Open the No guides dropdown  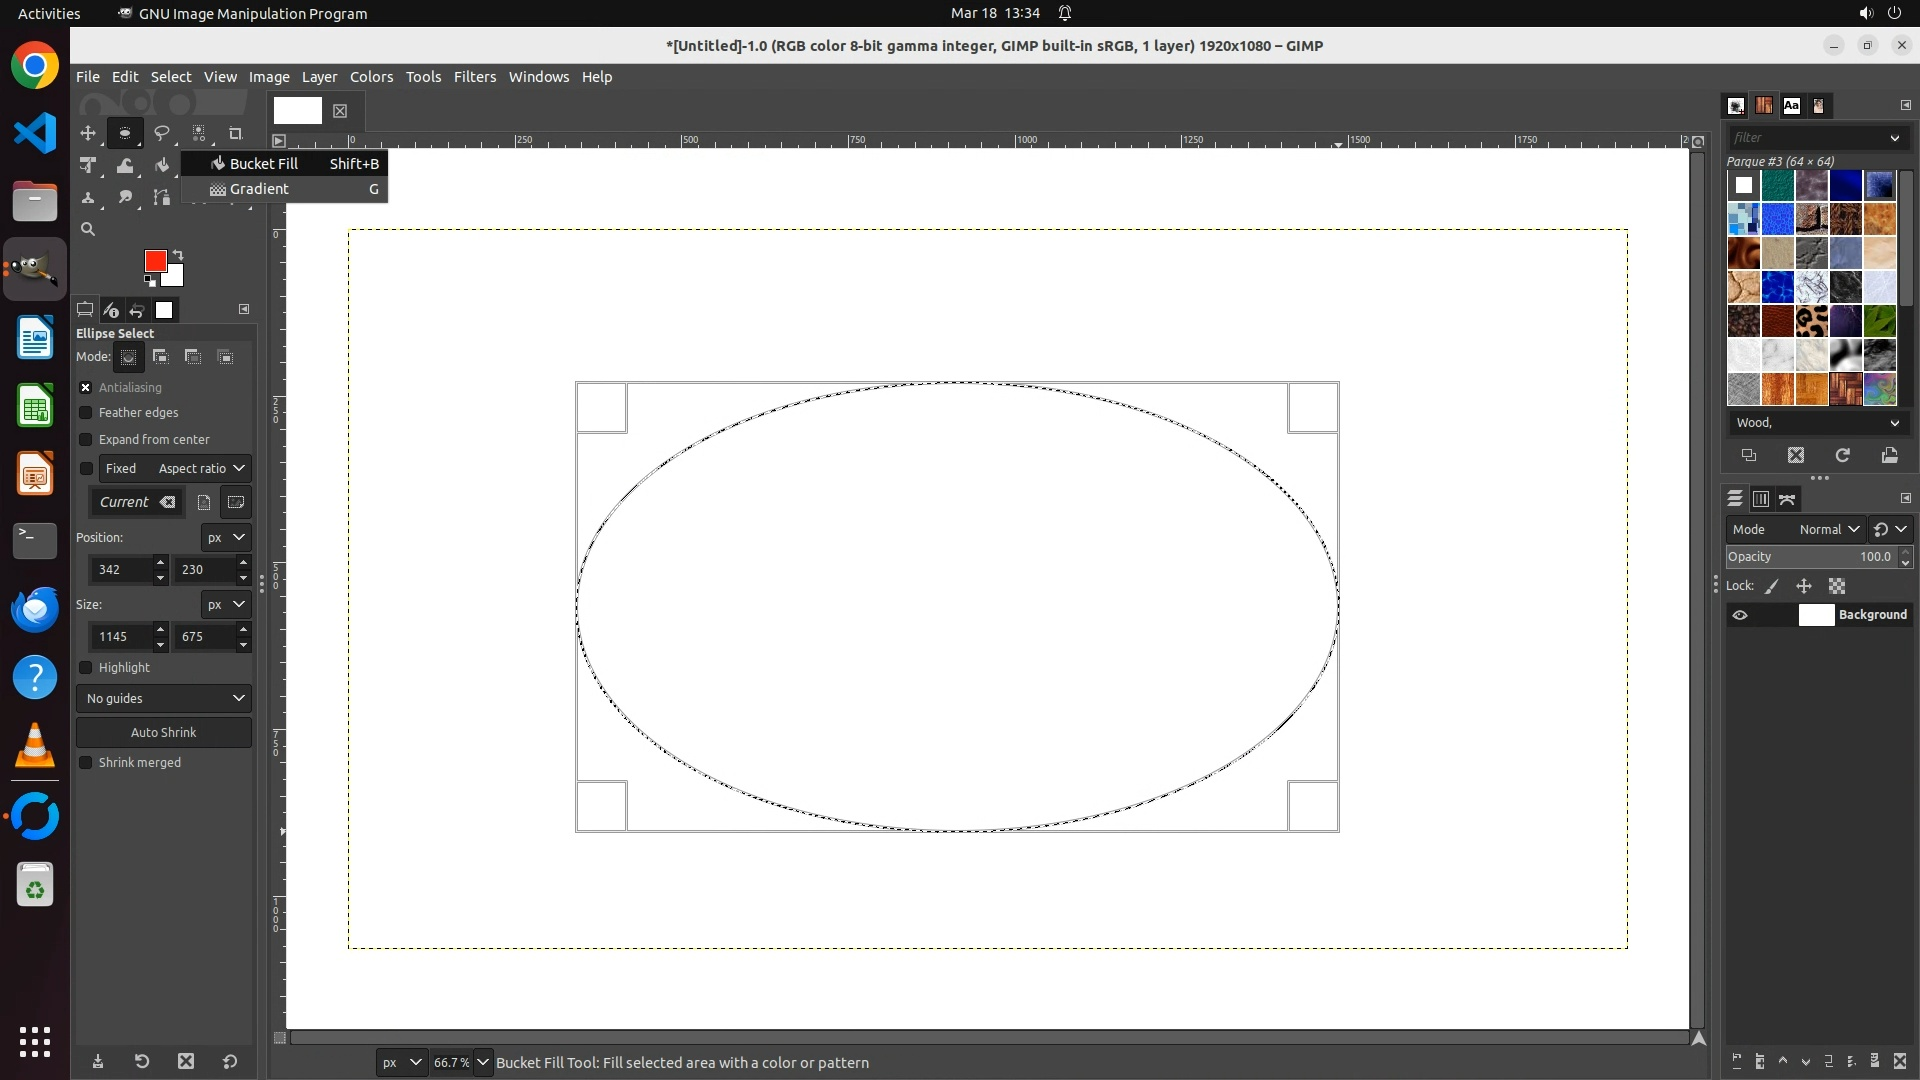coord(164,698)
